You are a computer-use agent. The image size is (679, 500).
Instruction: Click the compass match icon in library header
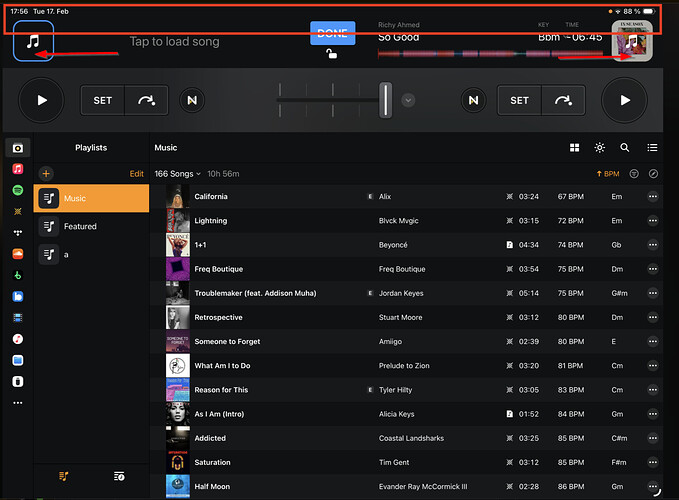pyautogui.click(x=653, y=174)
